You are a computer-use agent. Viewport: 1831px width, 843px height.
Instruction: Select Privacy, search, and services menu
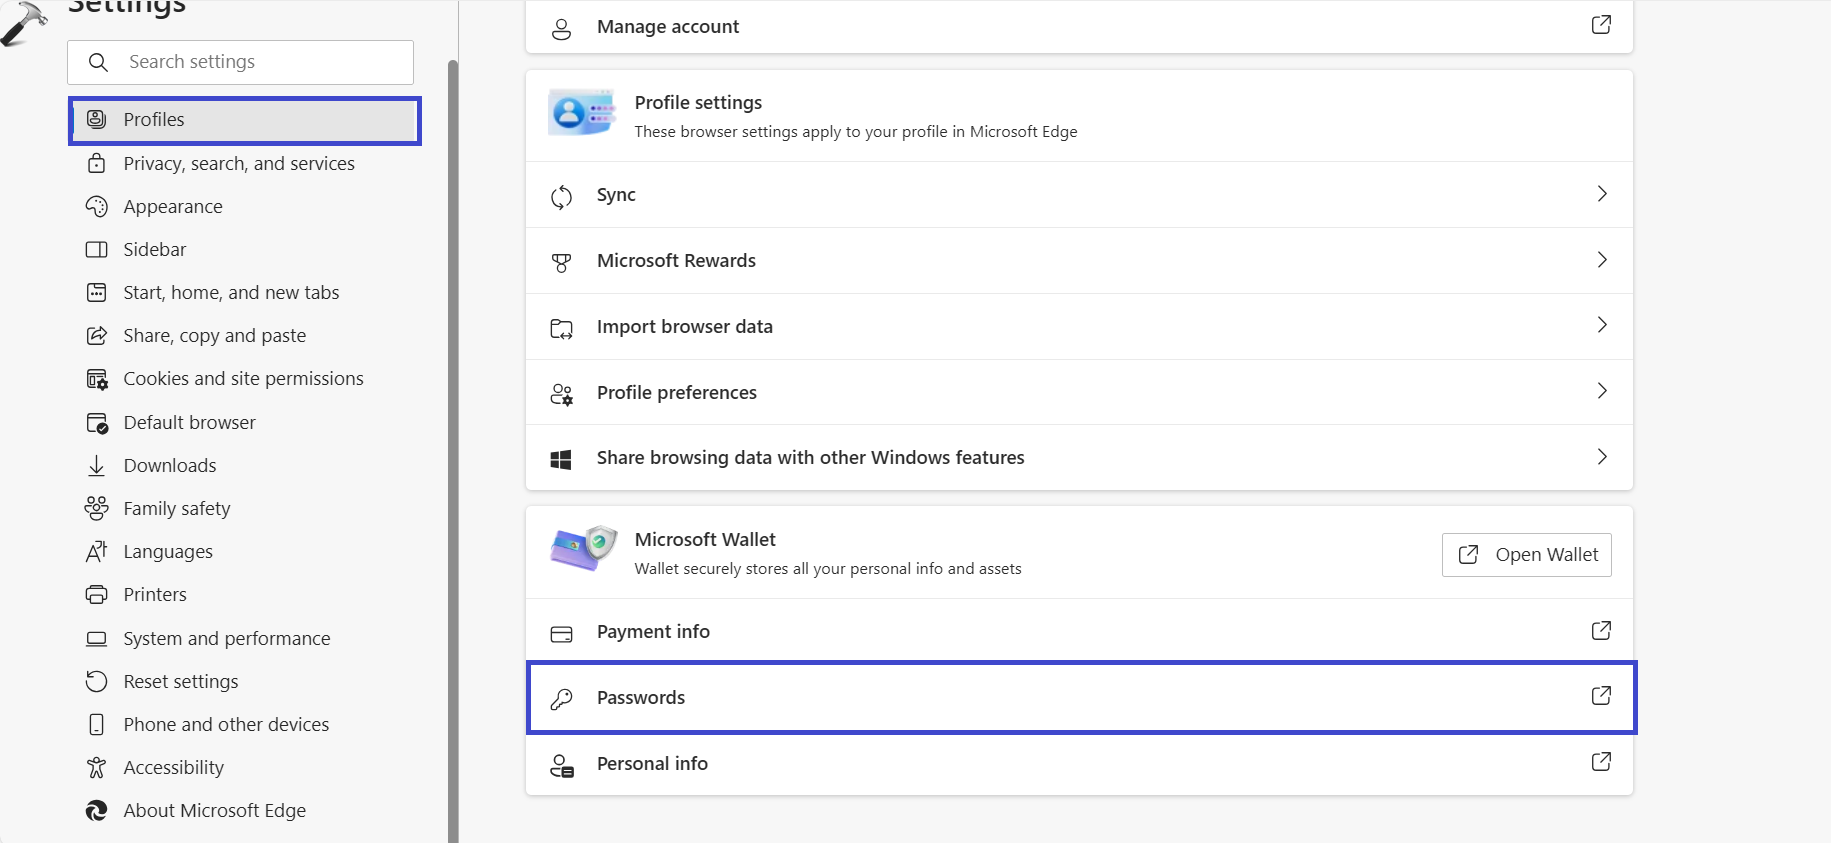click(x=238, y=163)
